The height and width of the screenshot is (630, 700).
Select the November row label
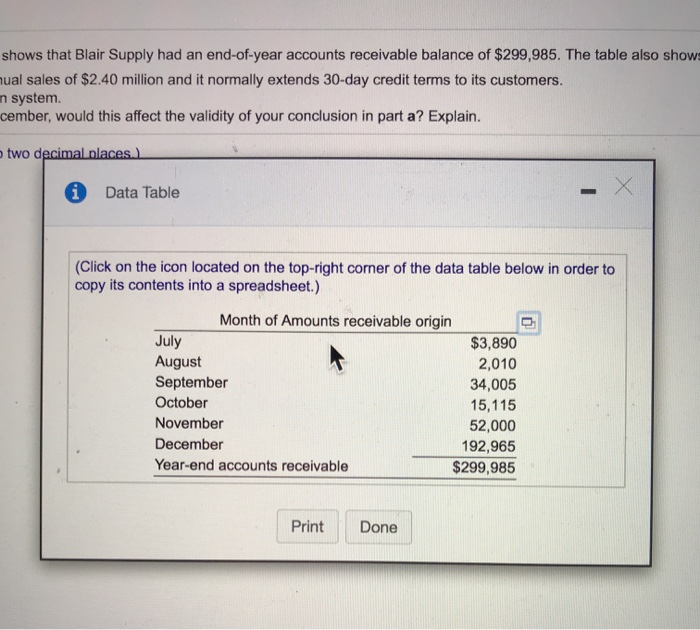tap(189, 423)
